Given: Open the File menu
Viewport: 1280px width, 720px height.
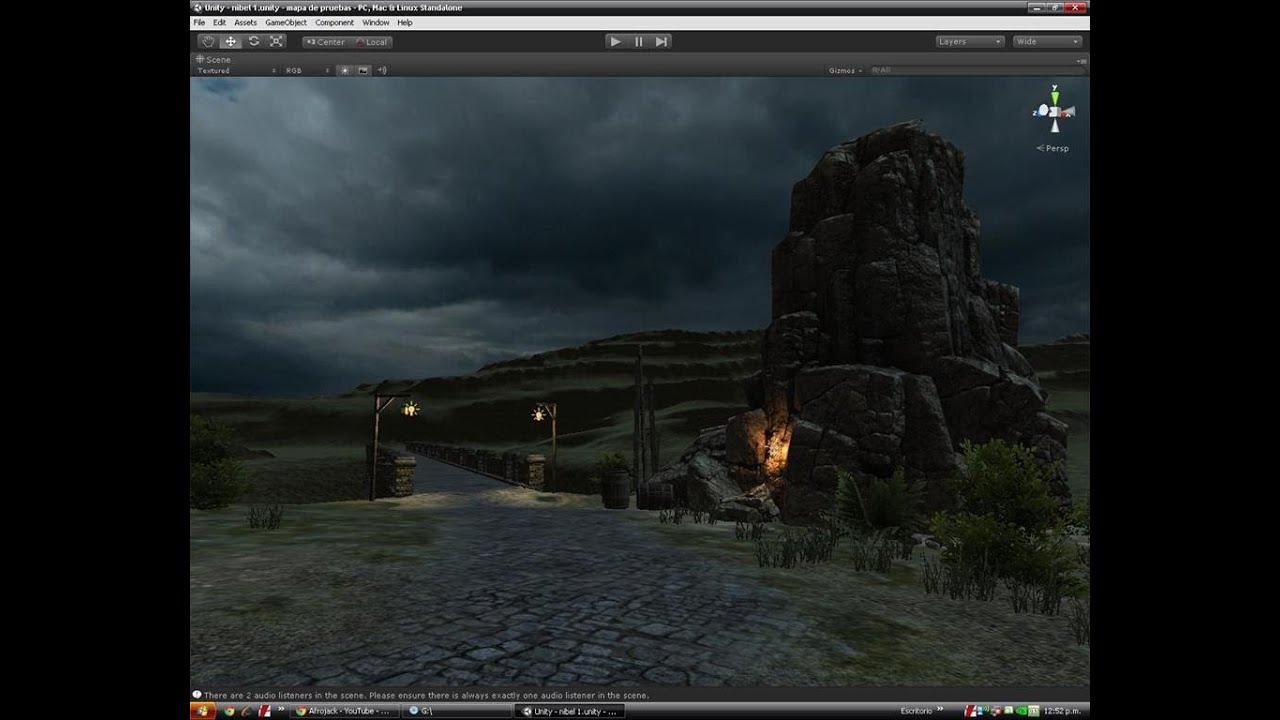Looking at the screenshot, I should point(199,22).
